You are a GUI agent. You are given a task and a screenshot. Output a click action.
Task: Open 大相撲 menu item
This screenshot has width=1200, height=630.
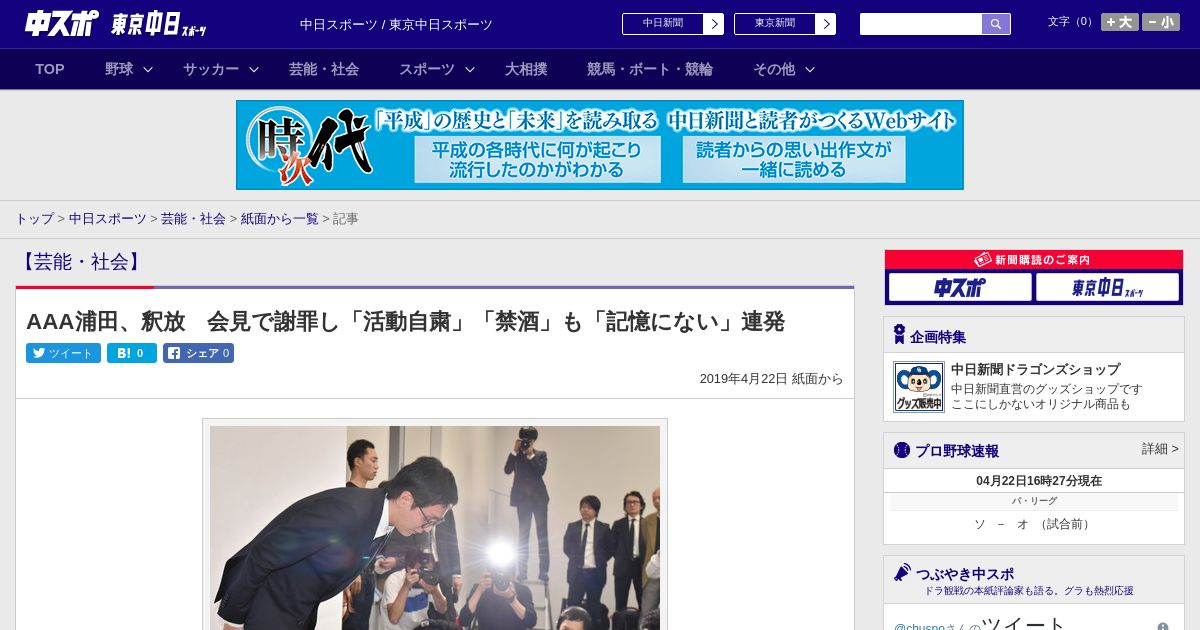point(526,69)
